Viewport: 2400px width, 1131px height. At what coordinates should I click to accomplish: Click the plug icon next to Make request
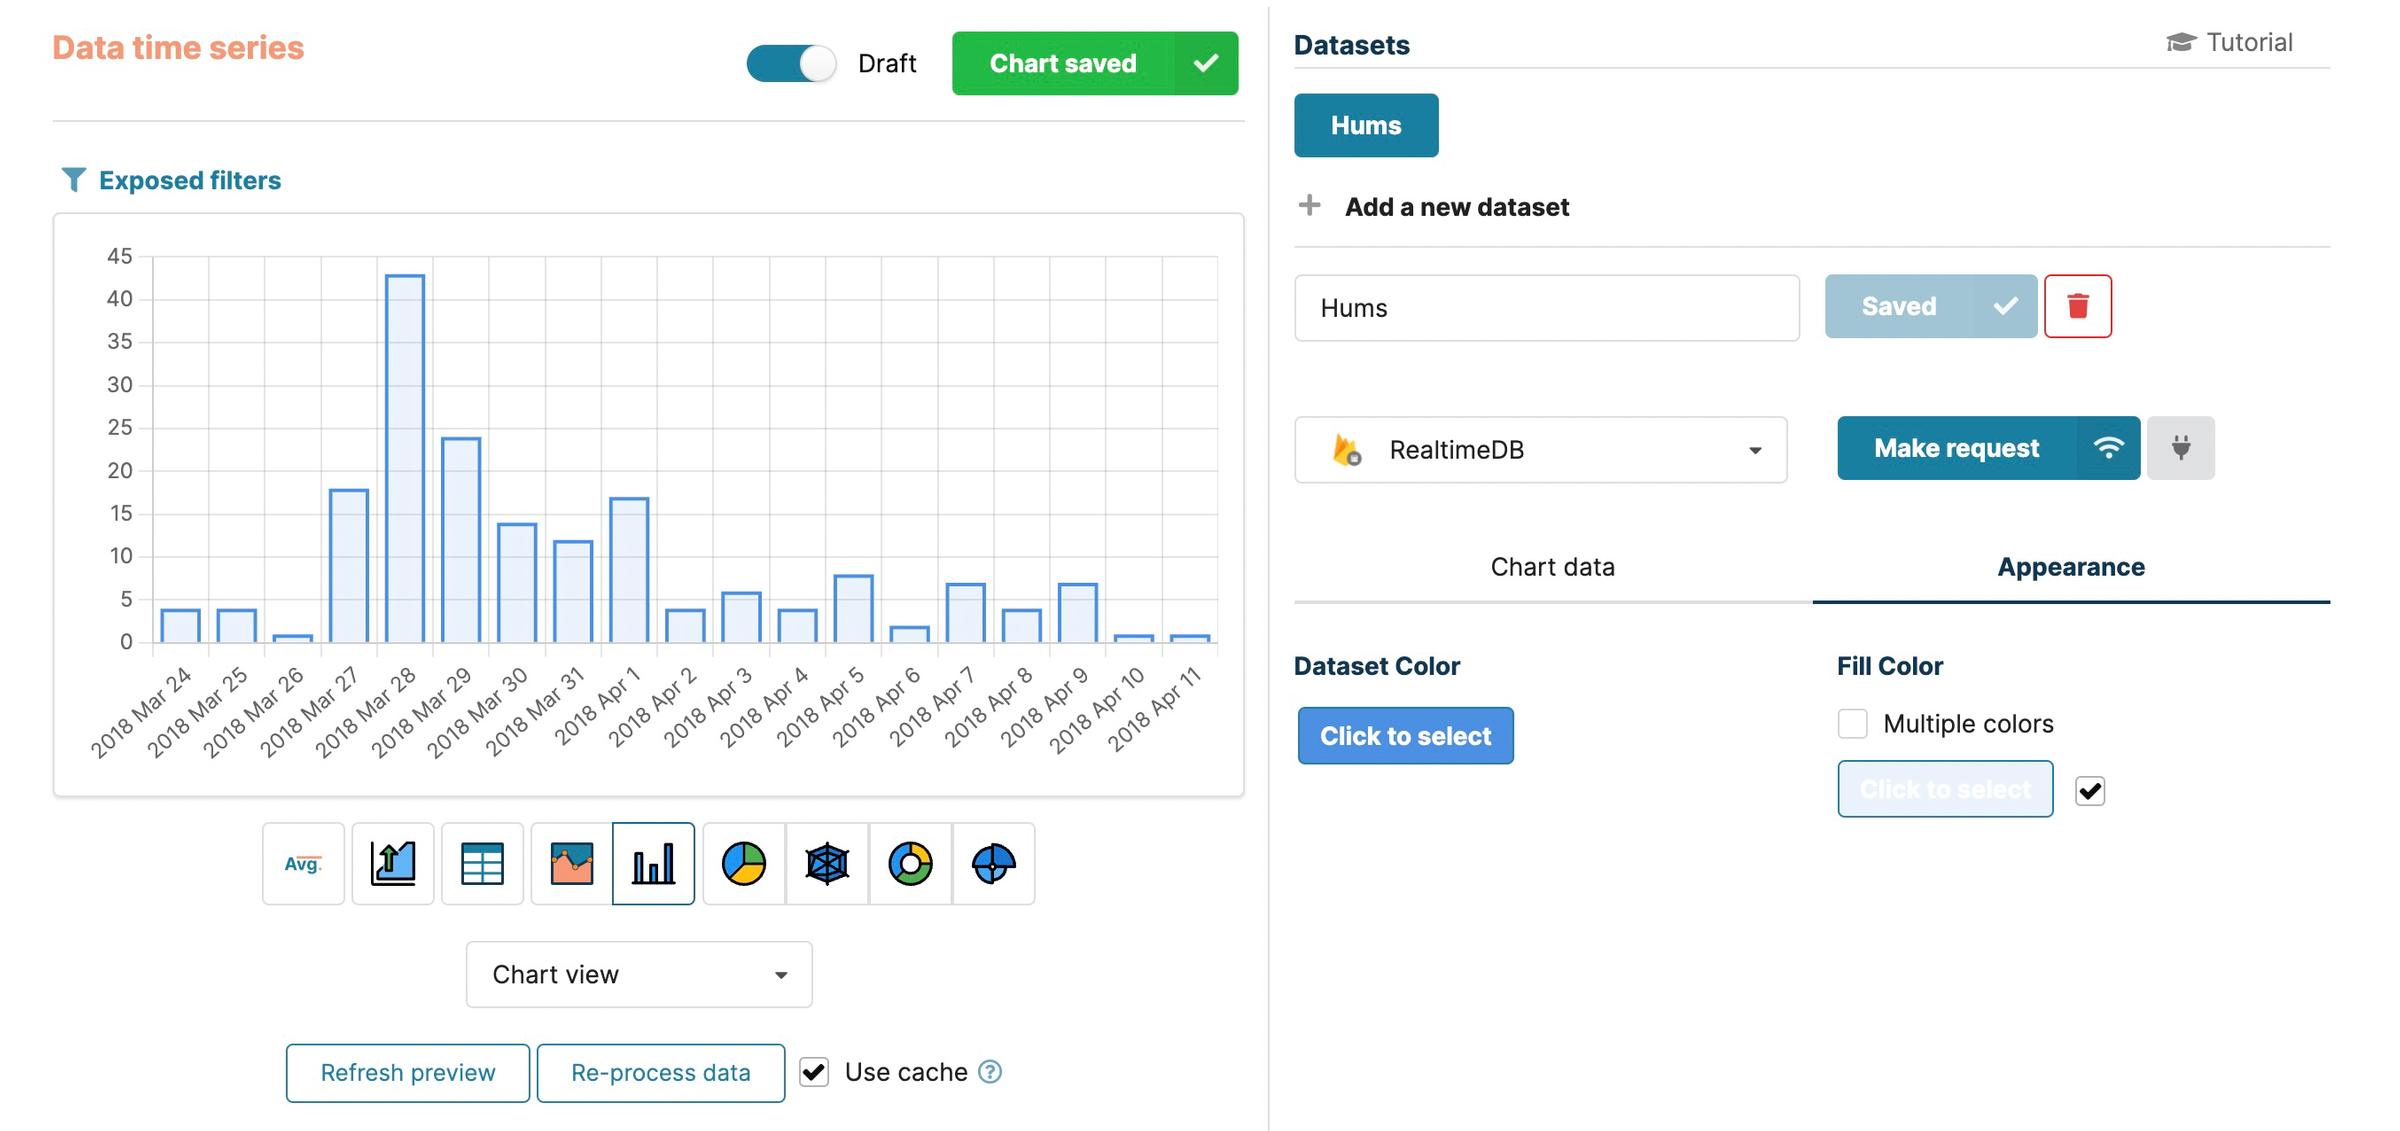(x=2181, y=448)
